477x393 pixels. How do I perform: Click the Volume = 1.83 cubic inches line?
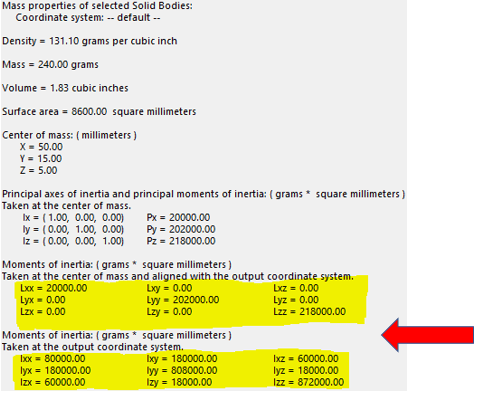(65, 88)
